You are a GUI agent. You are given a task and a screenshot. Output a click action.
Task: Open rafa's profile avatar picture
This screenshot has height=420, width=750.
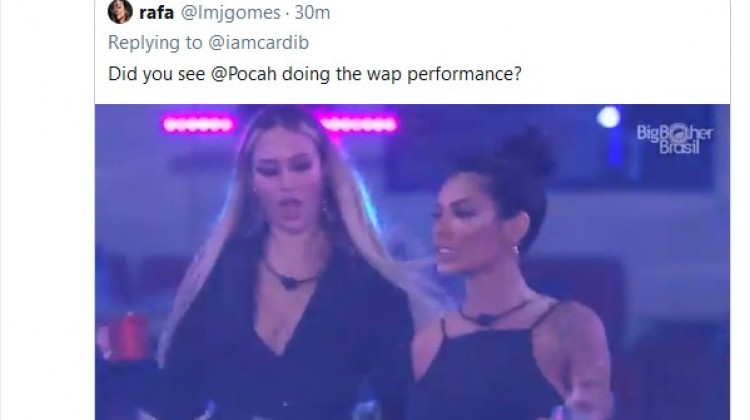[x=120, y=11]
